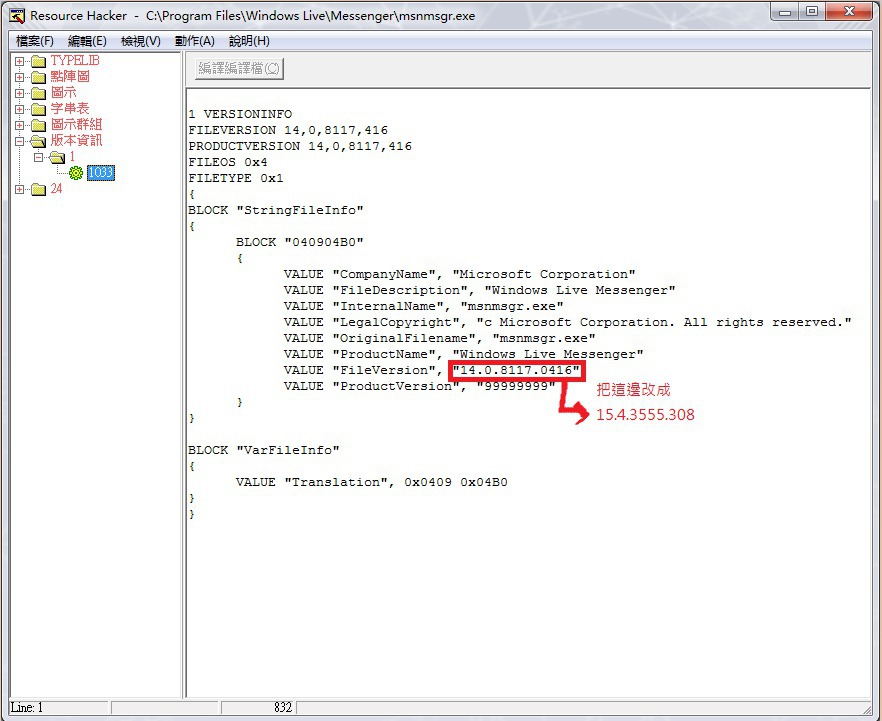Open the 說明(H) menu
The image size is (882, 721).
pos(249,41)
